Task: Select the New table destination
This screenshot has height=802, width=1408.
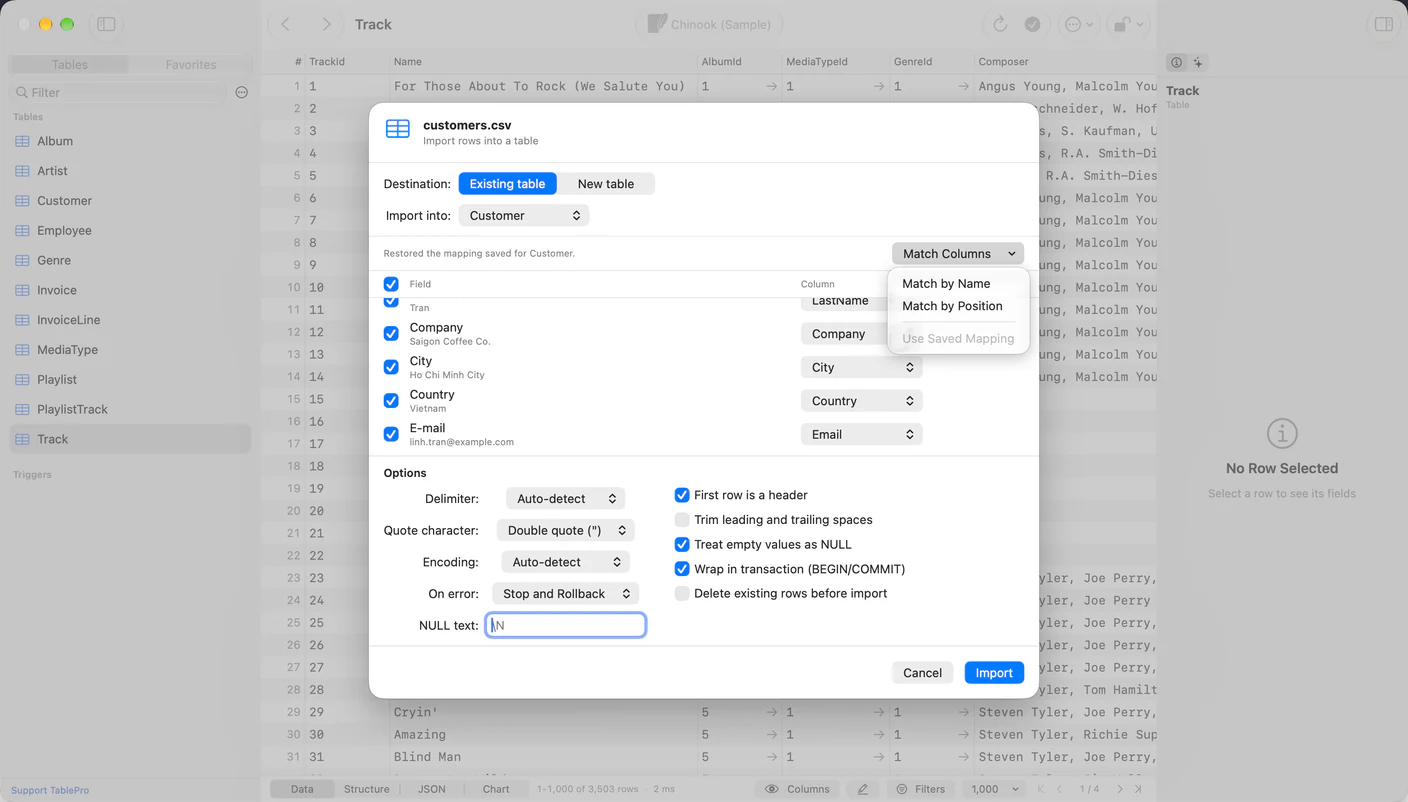Action: (x=606, y=184)
